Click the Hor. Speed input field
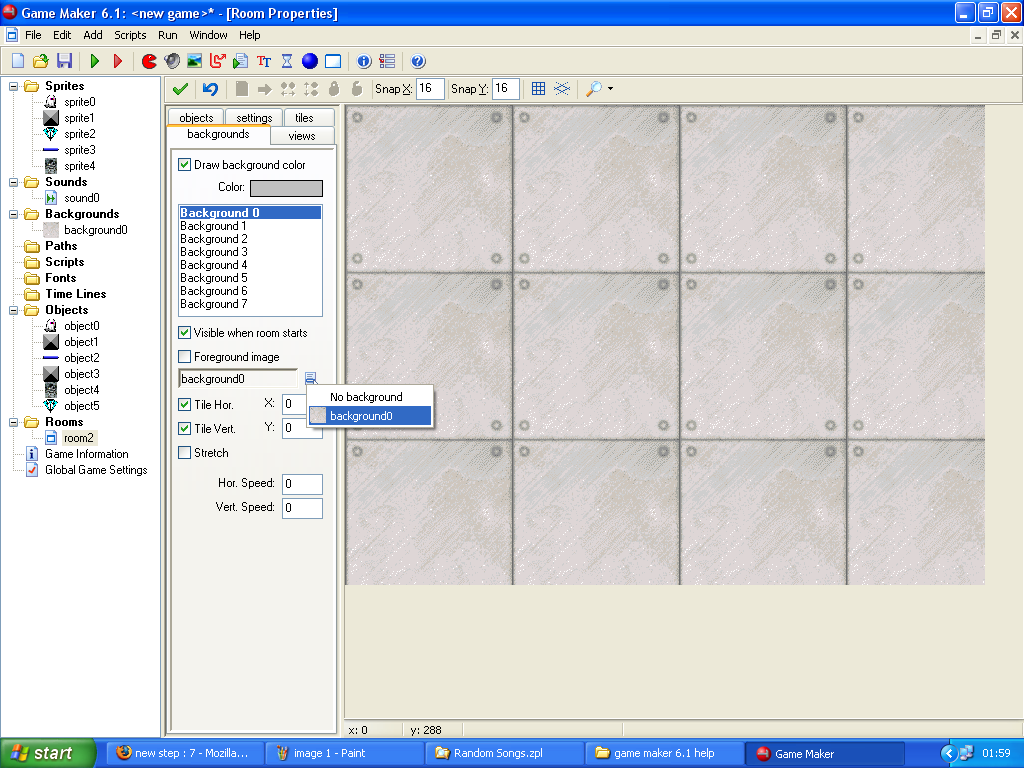 [301, 484]
